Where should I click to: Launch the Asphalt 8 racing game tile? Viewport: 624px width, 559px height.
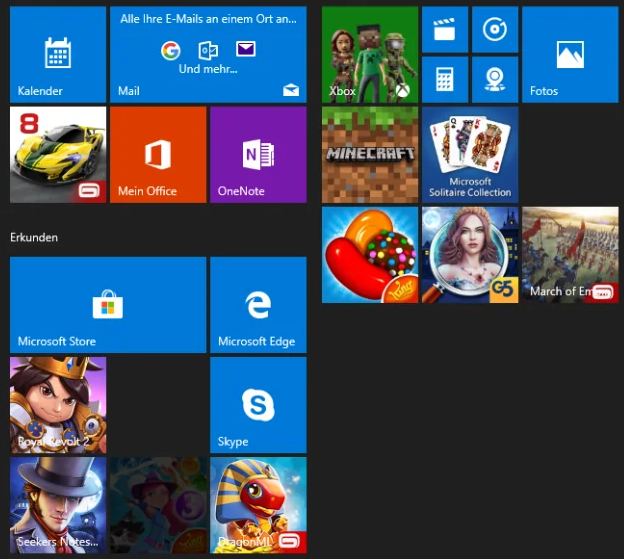(x=58, y=155)
